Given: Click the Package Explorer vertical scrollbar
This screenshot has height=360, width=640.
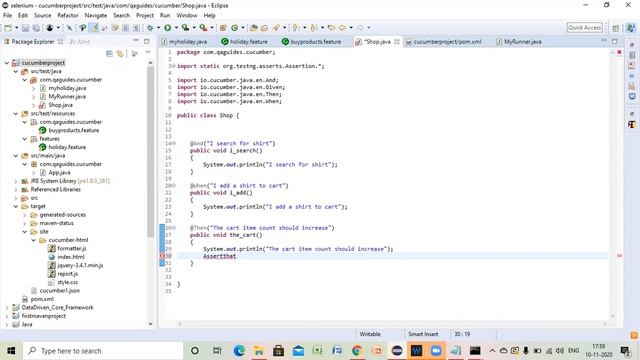Looking at the screenshot, I should pyautogui.click(x=151, y=151).
